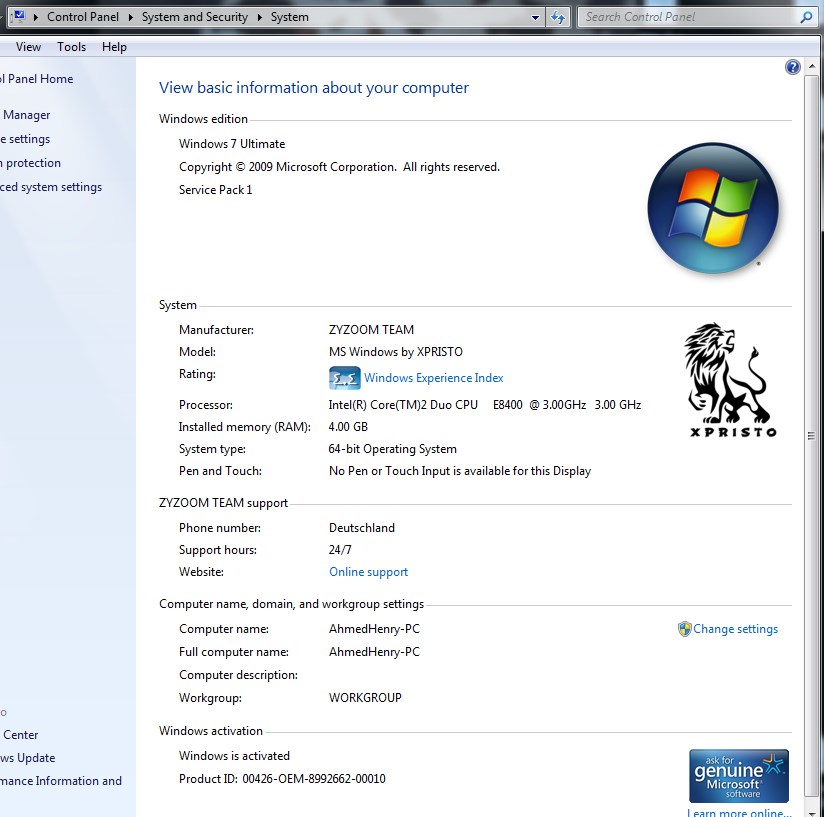
Task: Click the Support hours label
Action: [218, 550]
